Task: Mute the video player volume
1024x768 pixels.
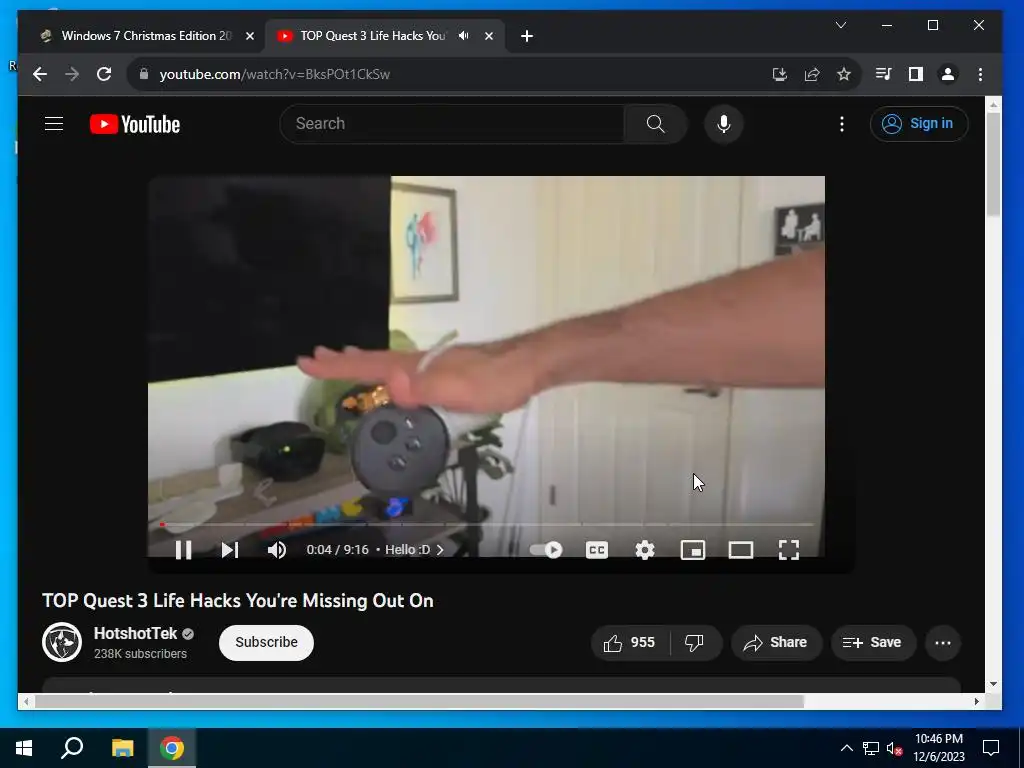Action: point(276,550)
